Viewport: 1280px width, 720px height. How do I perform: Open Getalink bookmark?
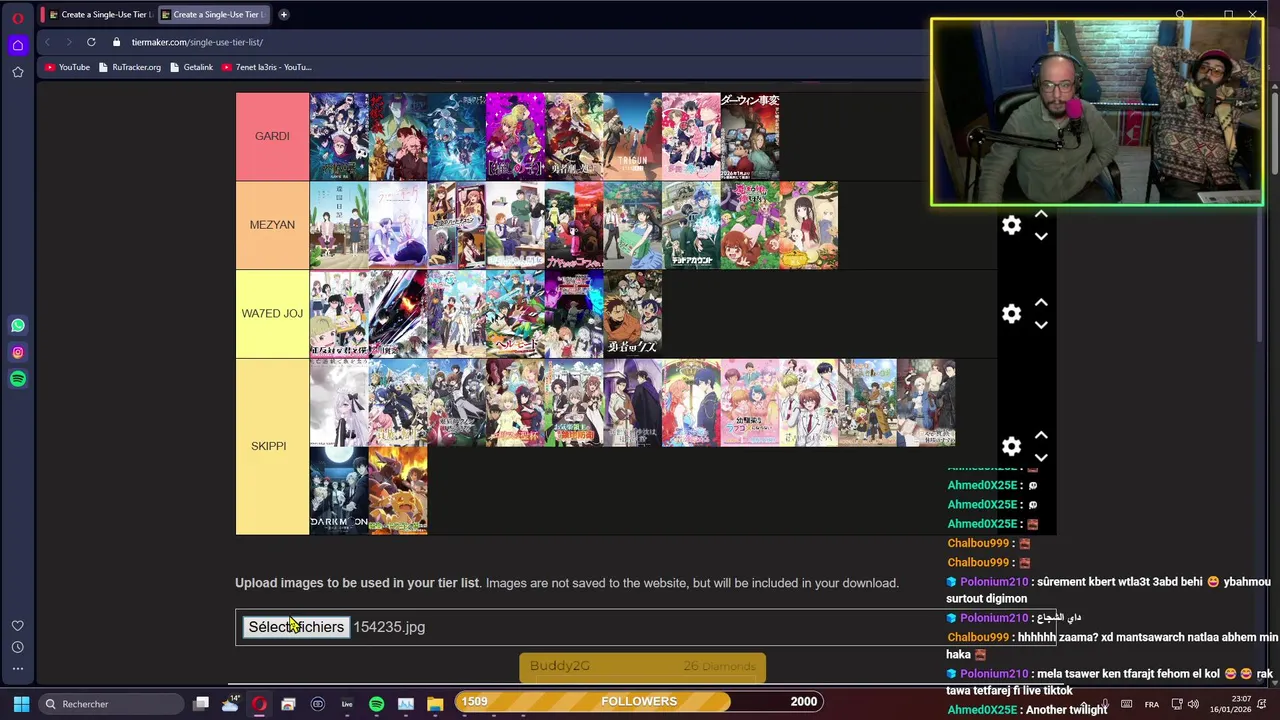click(x=192, y=67)
